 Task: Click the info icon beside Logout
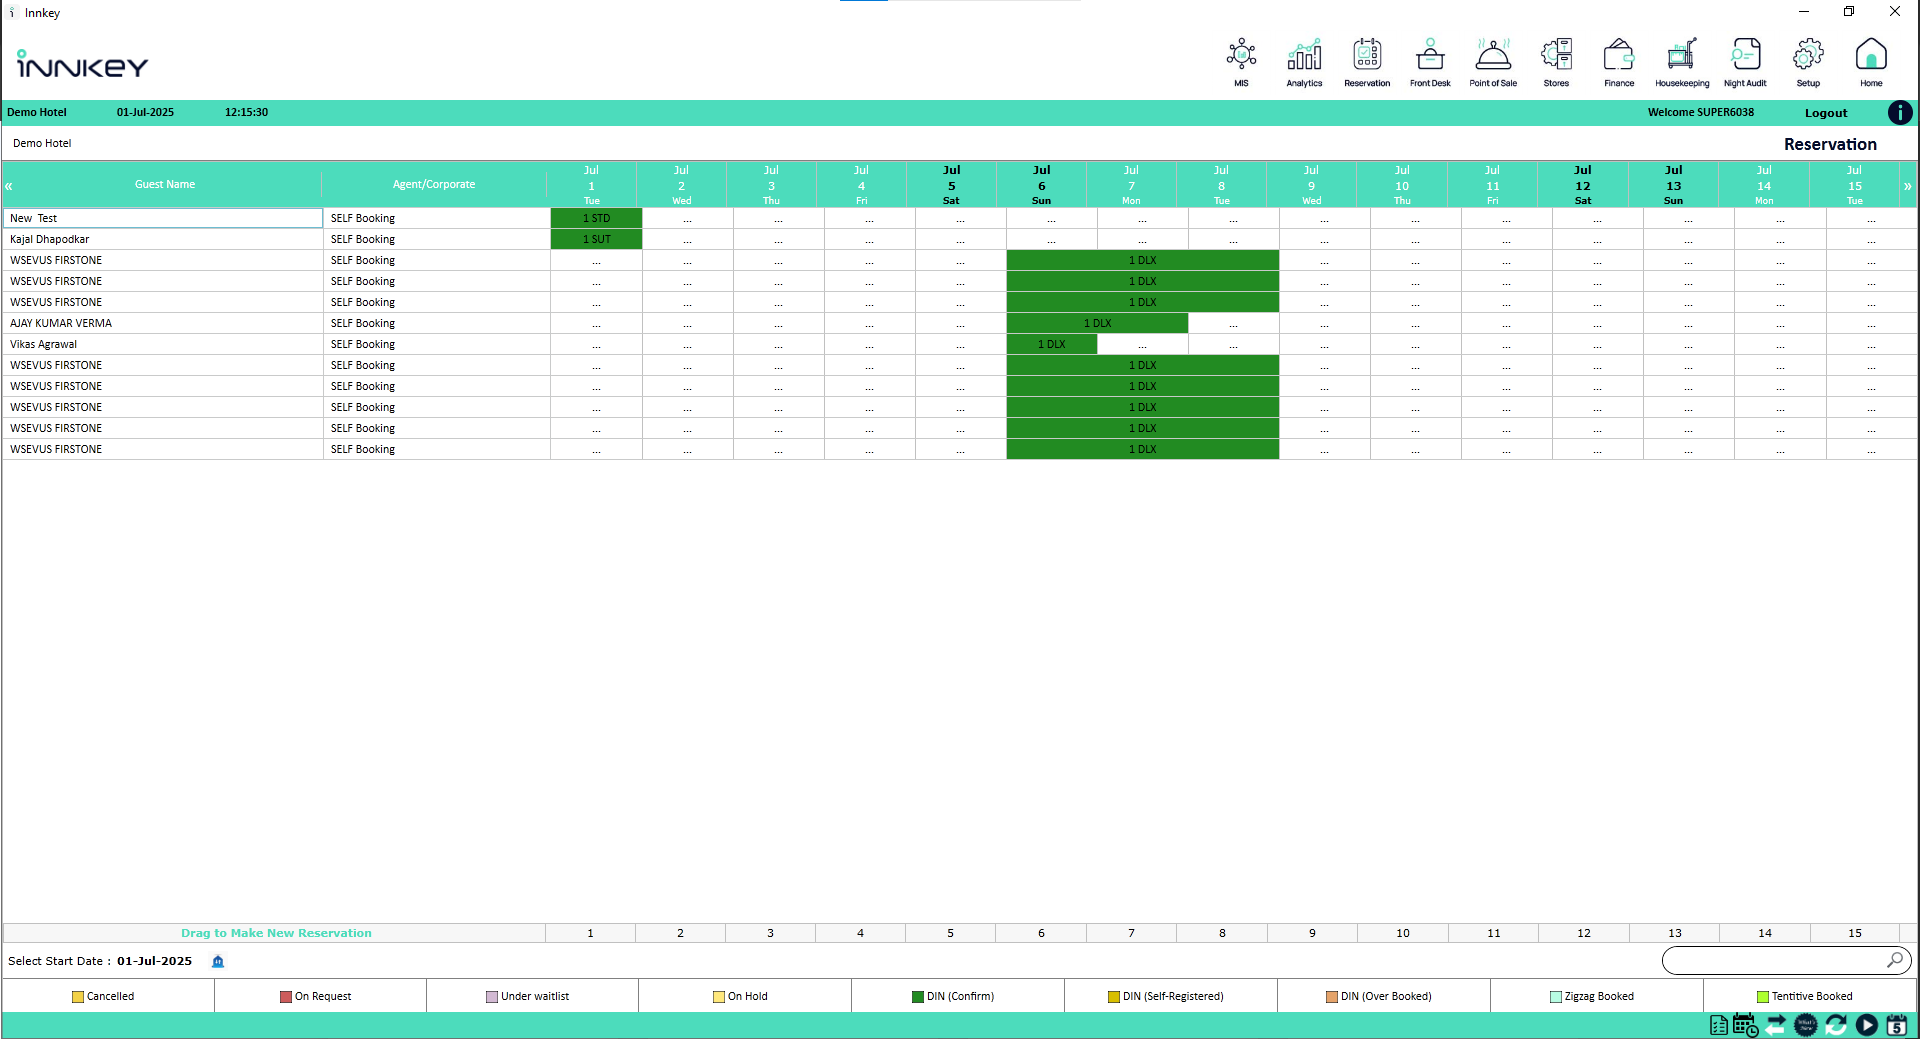click(1900, 113)
